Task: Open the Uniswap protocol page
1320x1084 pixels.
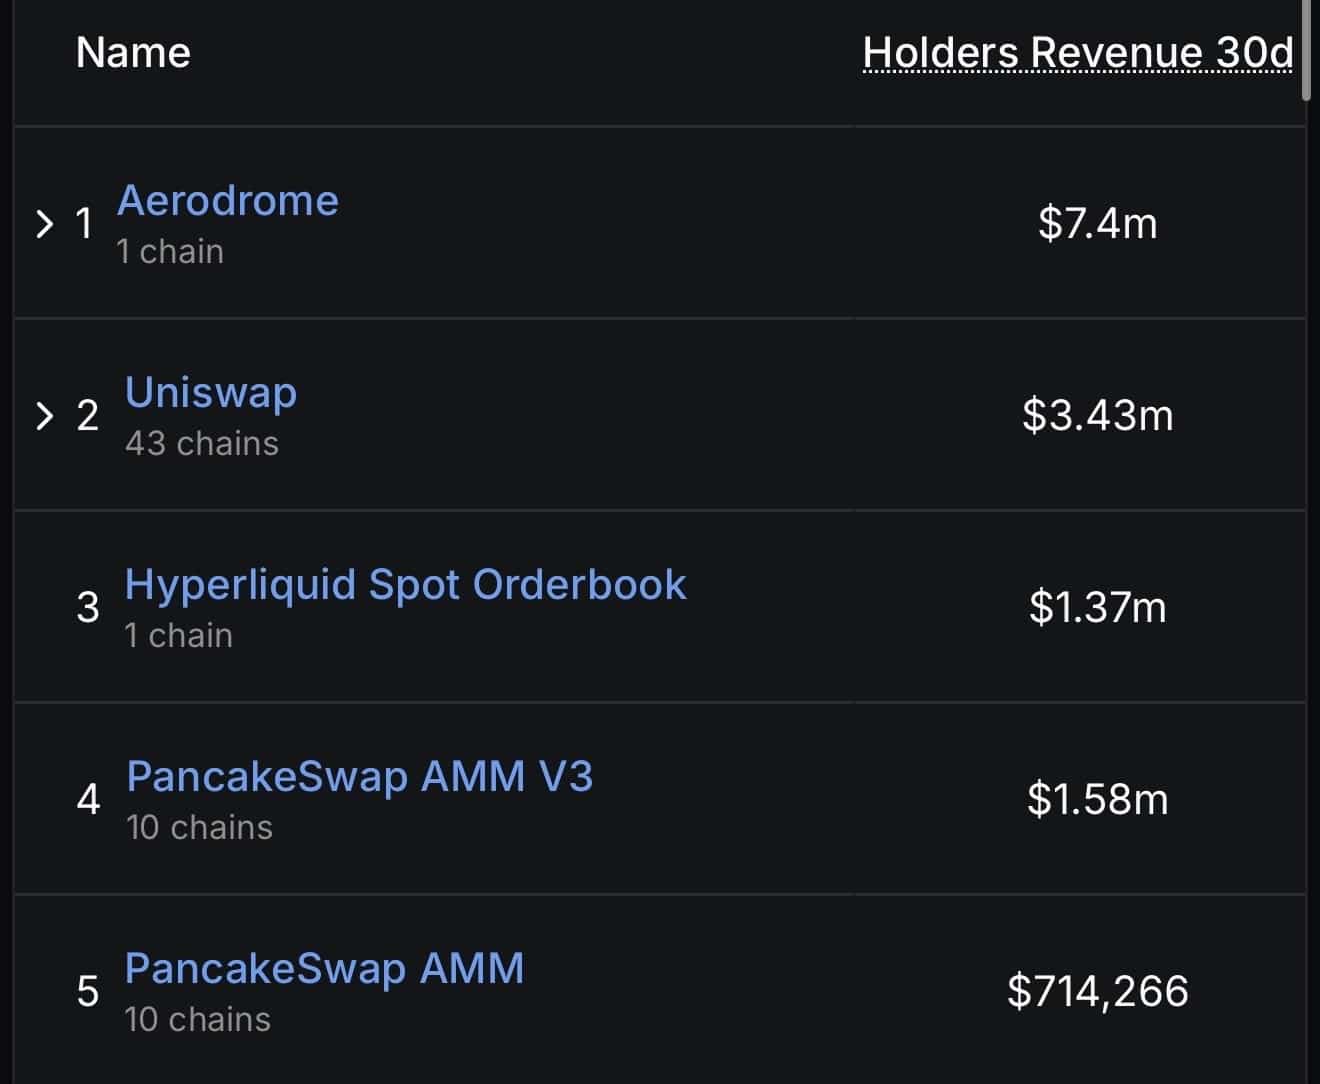Action: (x=210, y=392)
